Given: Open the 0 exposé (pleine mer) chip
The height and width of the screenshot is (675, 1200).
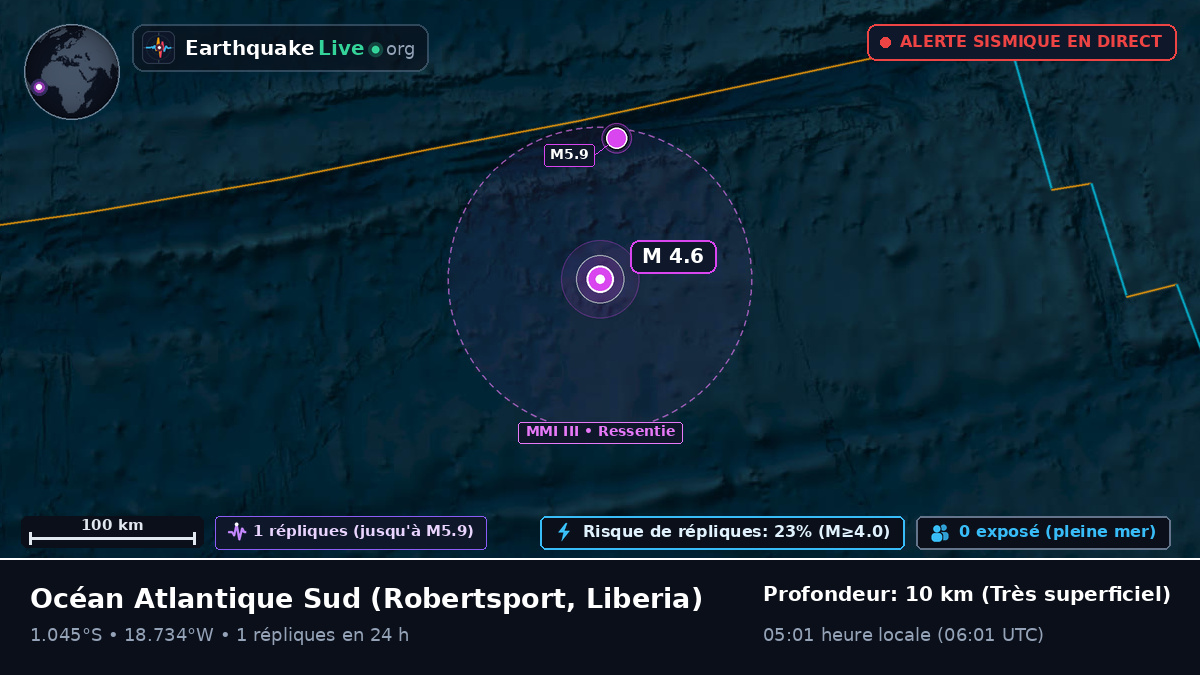Looking at the screenshot, I should [x=1043, y=532].
